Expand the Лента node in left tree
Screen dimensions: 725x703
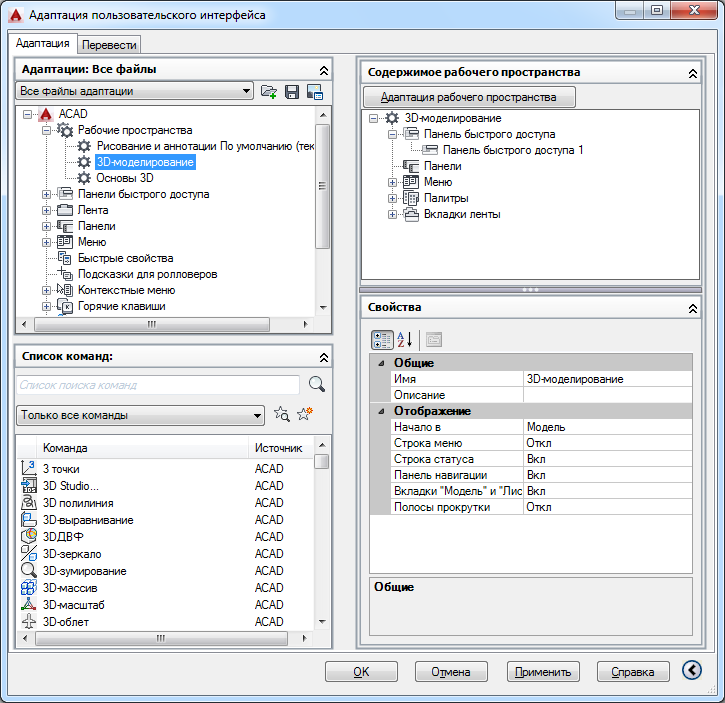(46, 210)
